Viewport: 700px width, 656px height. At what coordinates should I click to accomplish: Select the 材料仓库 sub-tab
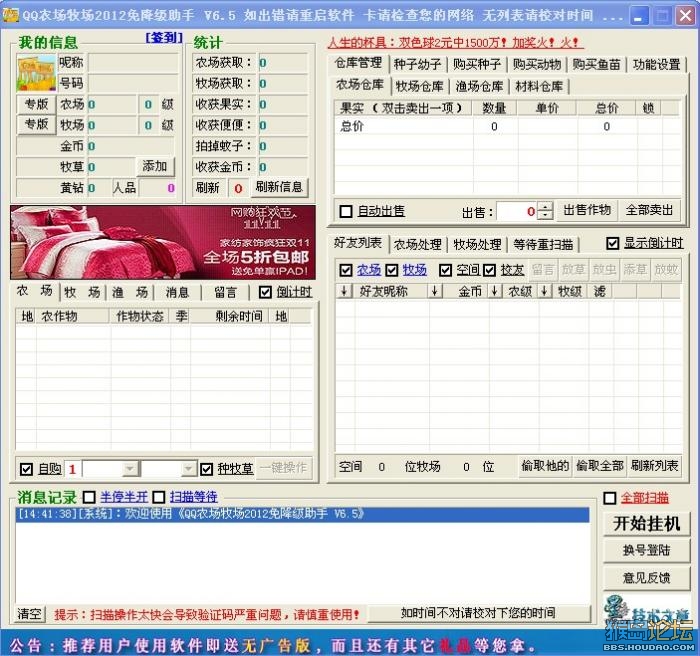[539, 86]
